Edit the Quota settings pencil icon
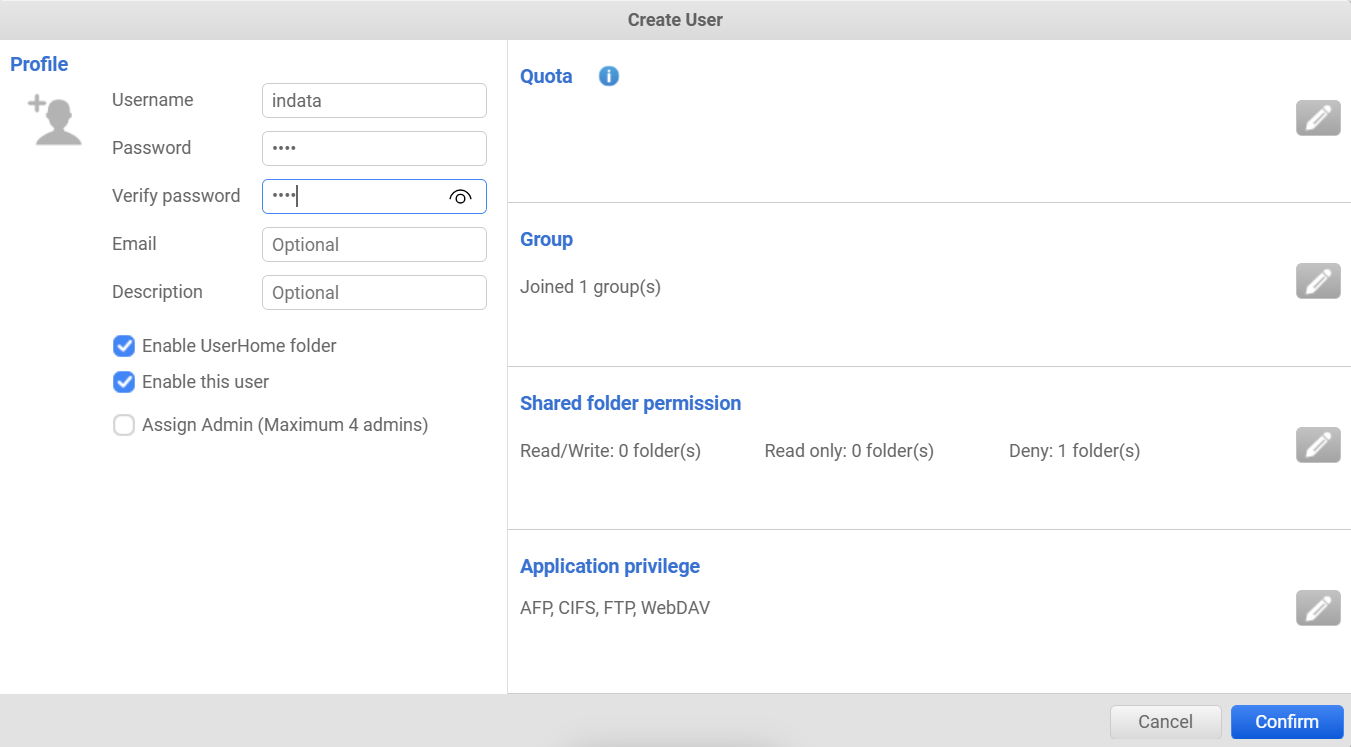Image resolution: width=1351 pixels, height=747 pixels. (x=1318, y=118)
